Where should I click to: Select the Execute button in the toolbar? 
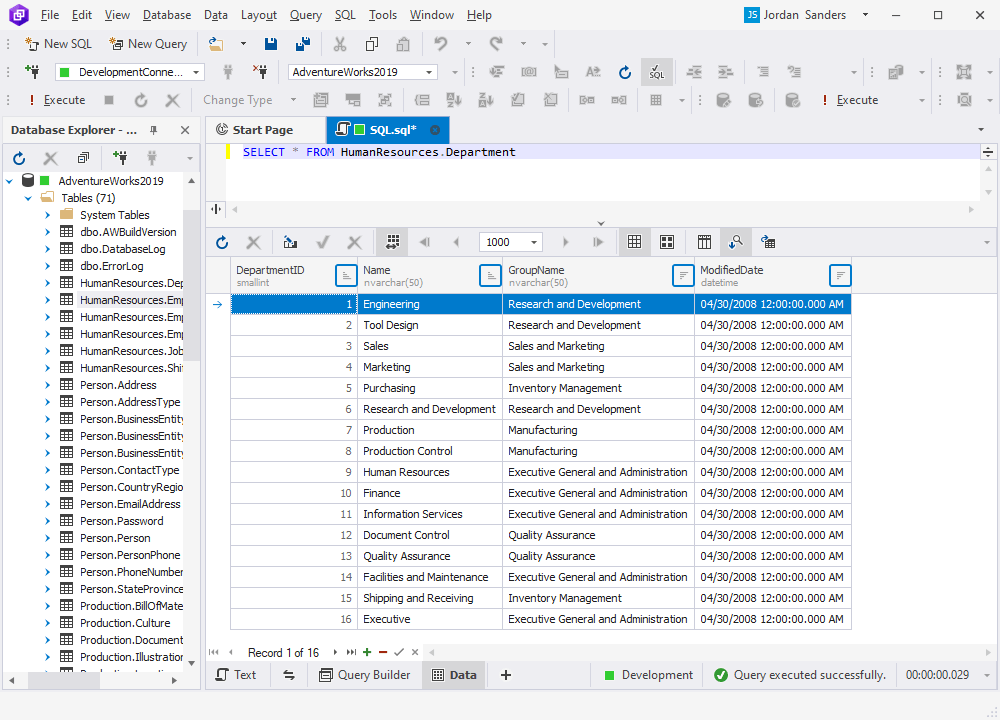(x=62, y=99)
